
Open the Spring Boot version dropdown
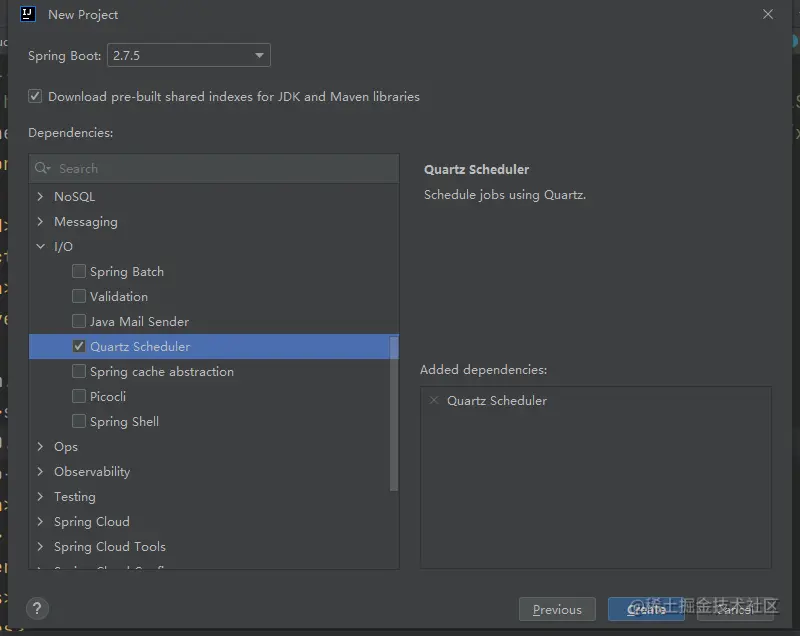tap(188, 55)
